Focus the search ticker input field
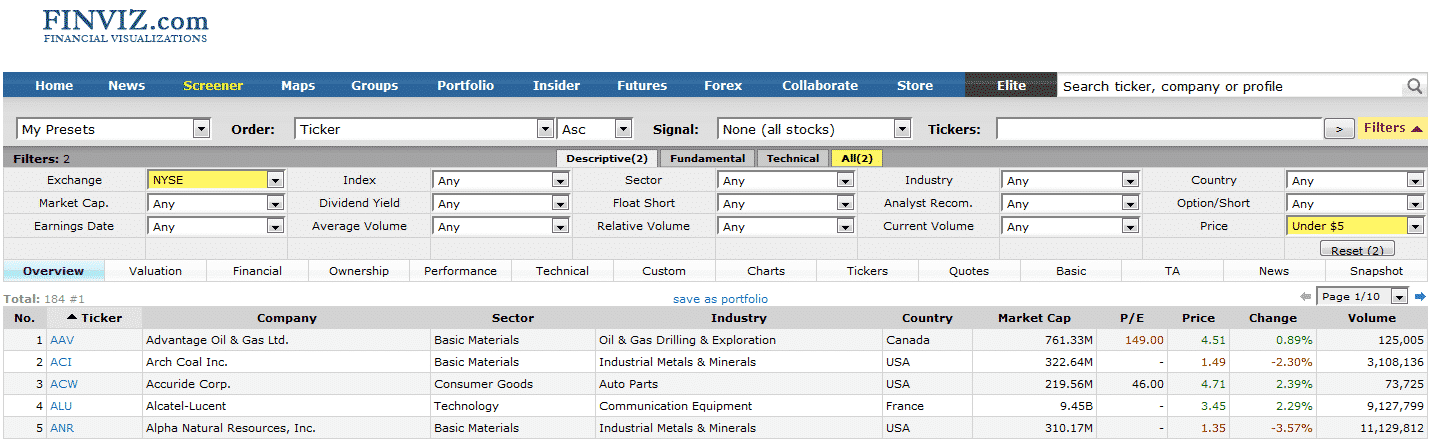The height and width of the screenshot is (439, 1433). [x=1231, y=86]
